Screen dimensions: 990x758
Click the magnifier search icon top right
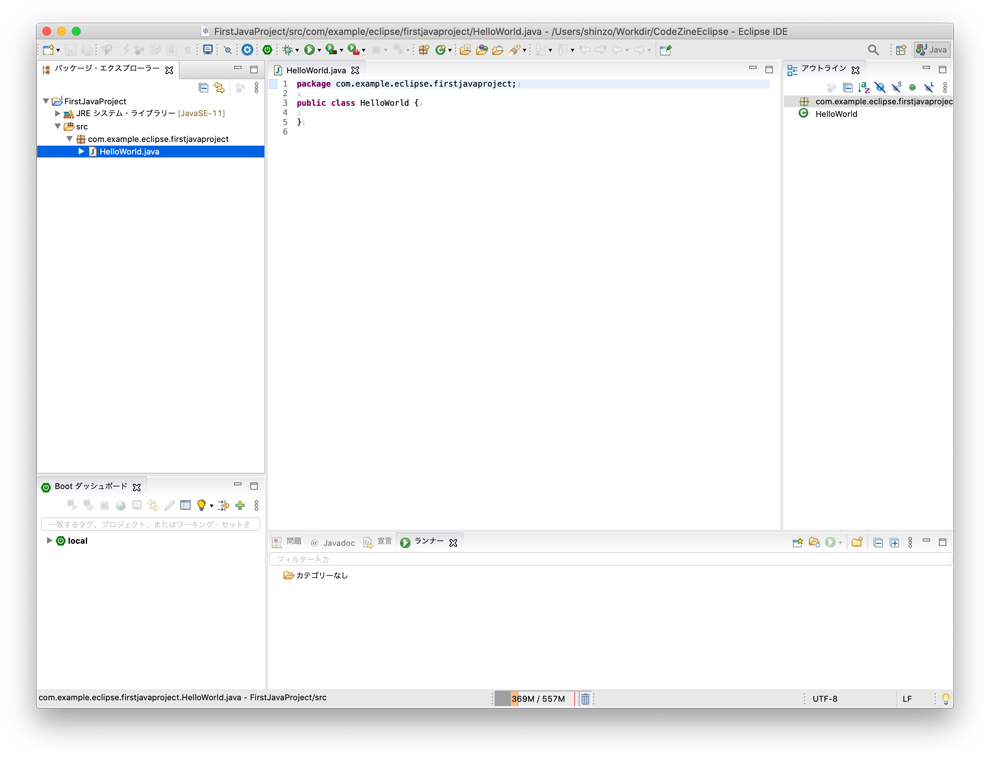coord(873,50)
